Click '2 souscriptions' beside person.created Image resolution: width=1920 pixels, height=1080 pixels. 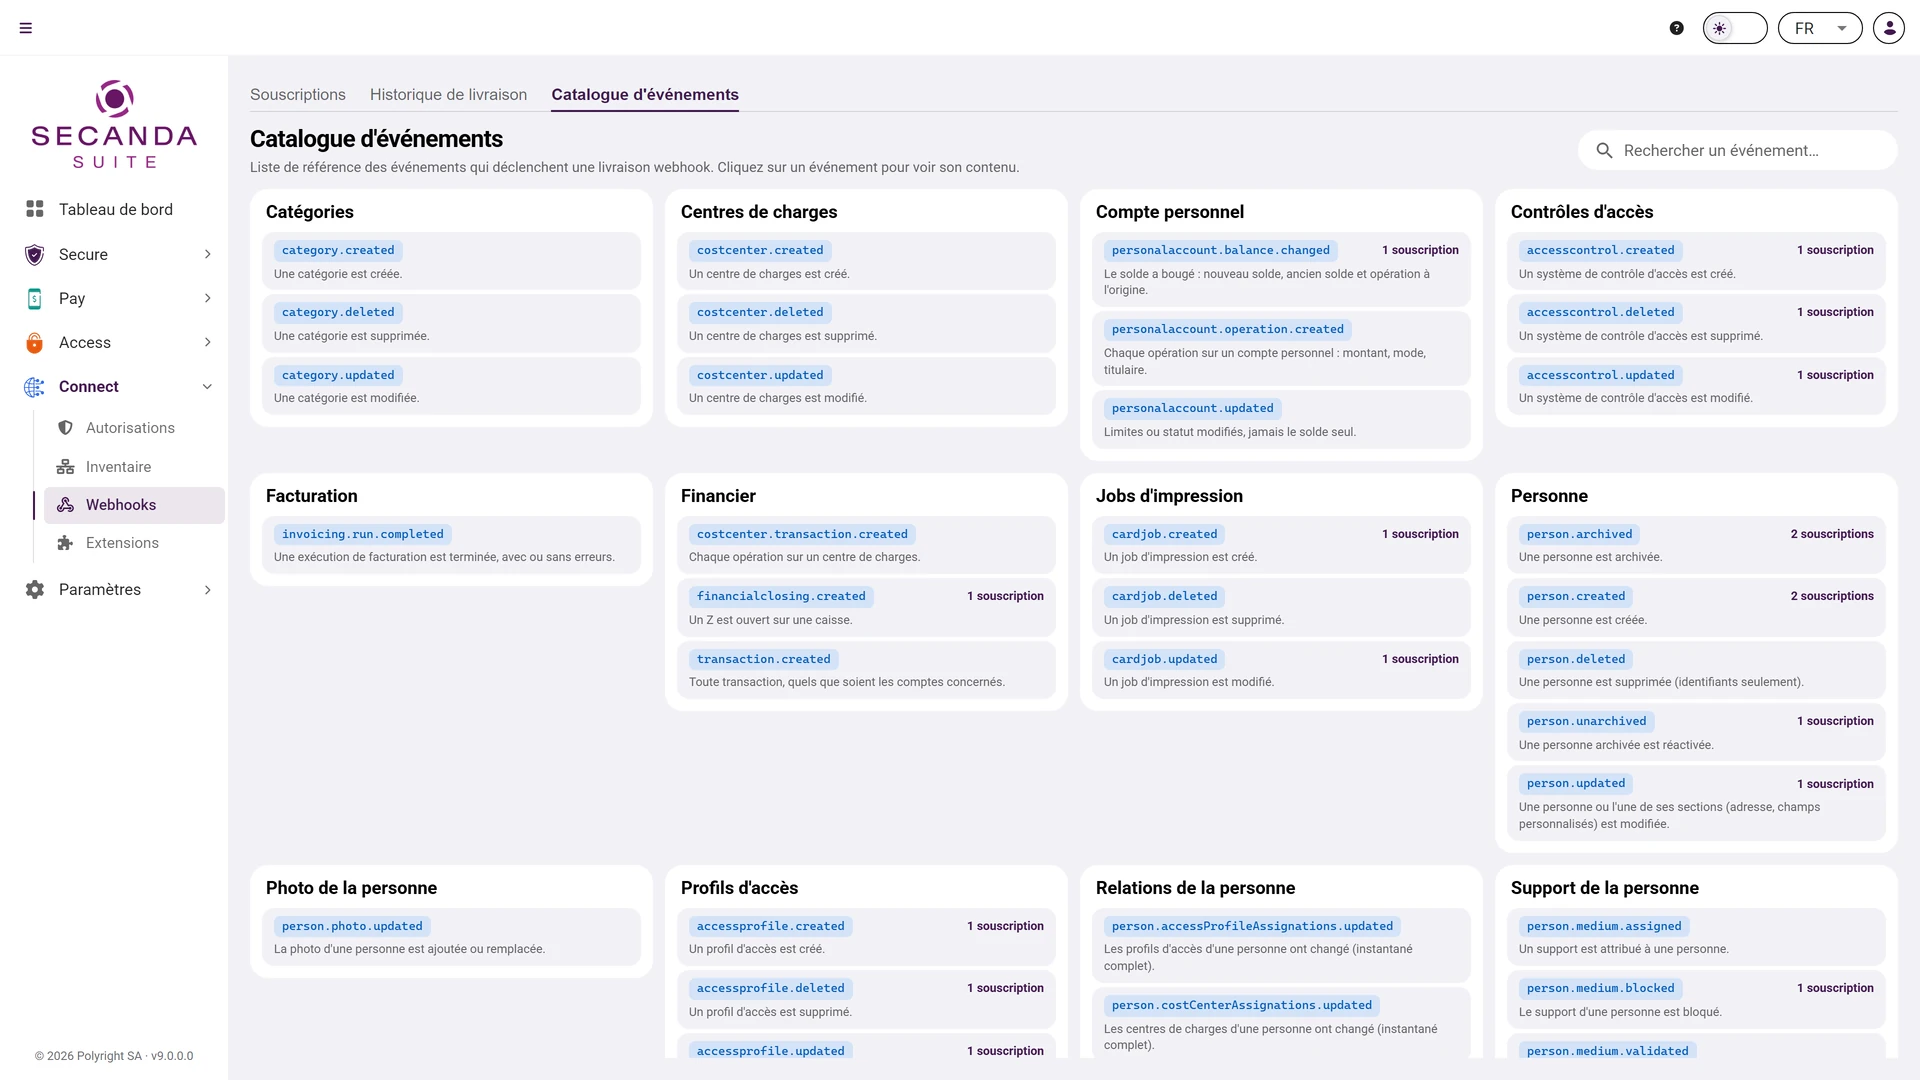point(1832,596)
